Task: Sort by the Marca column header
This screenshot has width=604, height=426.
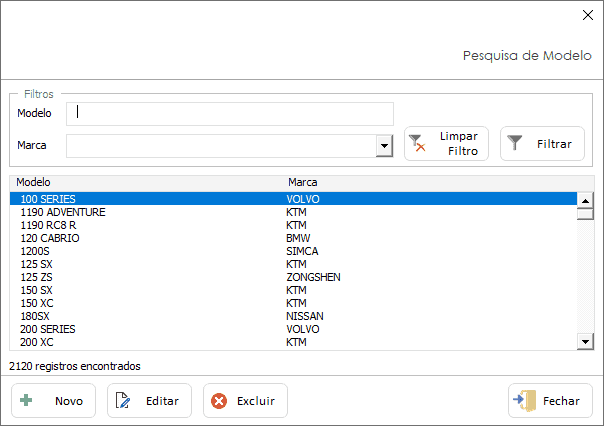Action: pos(303,182)
